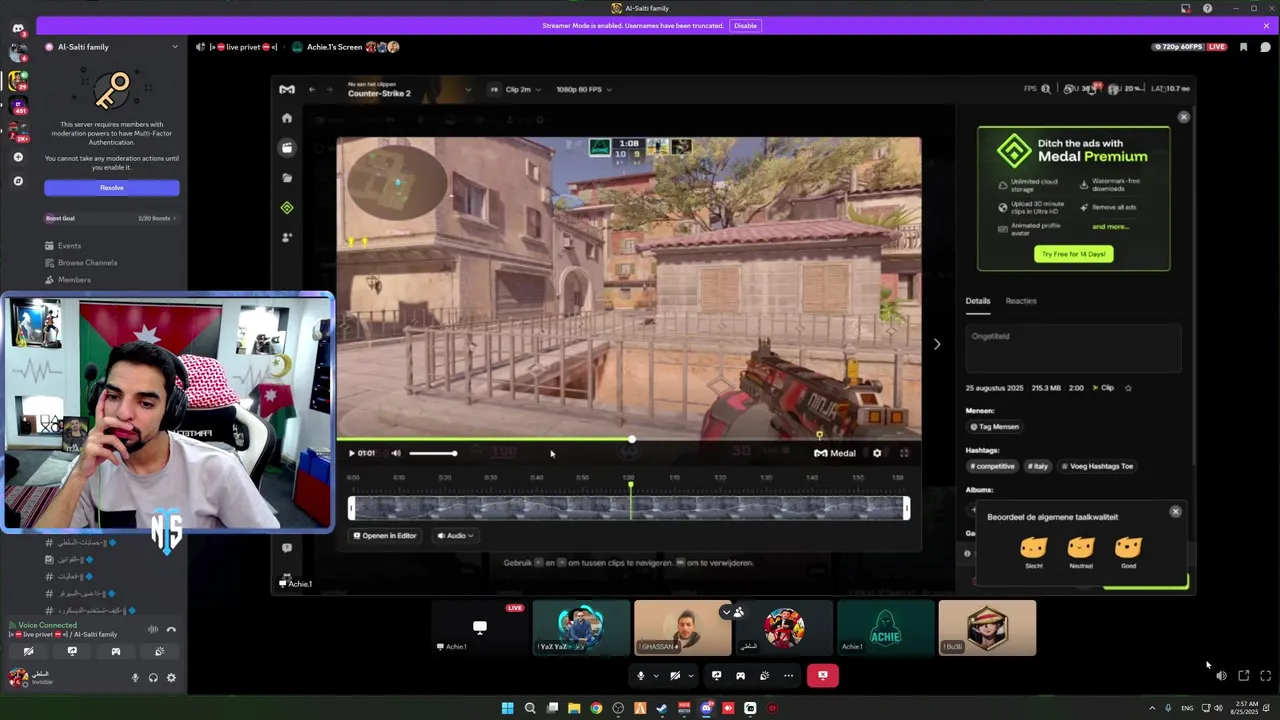Open the Audio dropdown below timeline
This screenshot has height=720, width=1280.
pos(455,536)
